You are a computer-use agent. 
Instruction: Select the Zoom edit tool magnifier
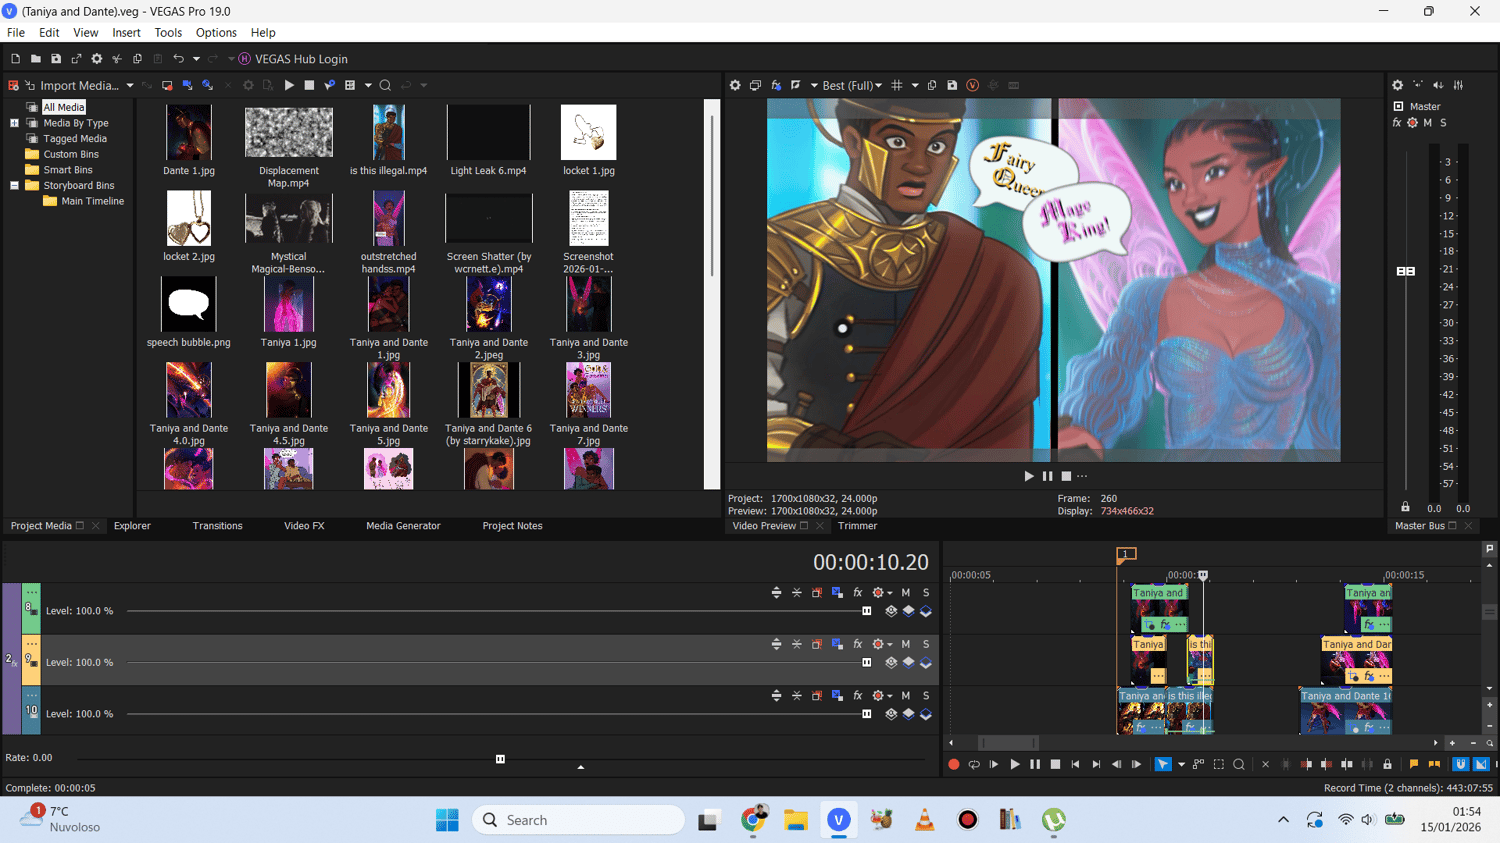1239,765
